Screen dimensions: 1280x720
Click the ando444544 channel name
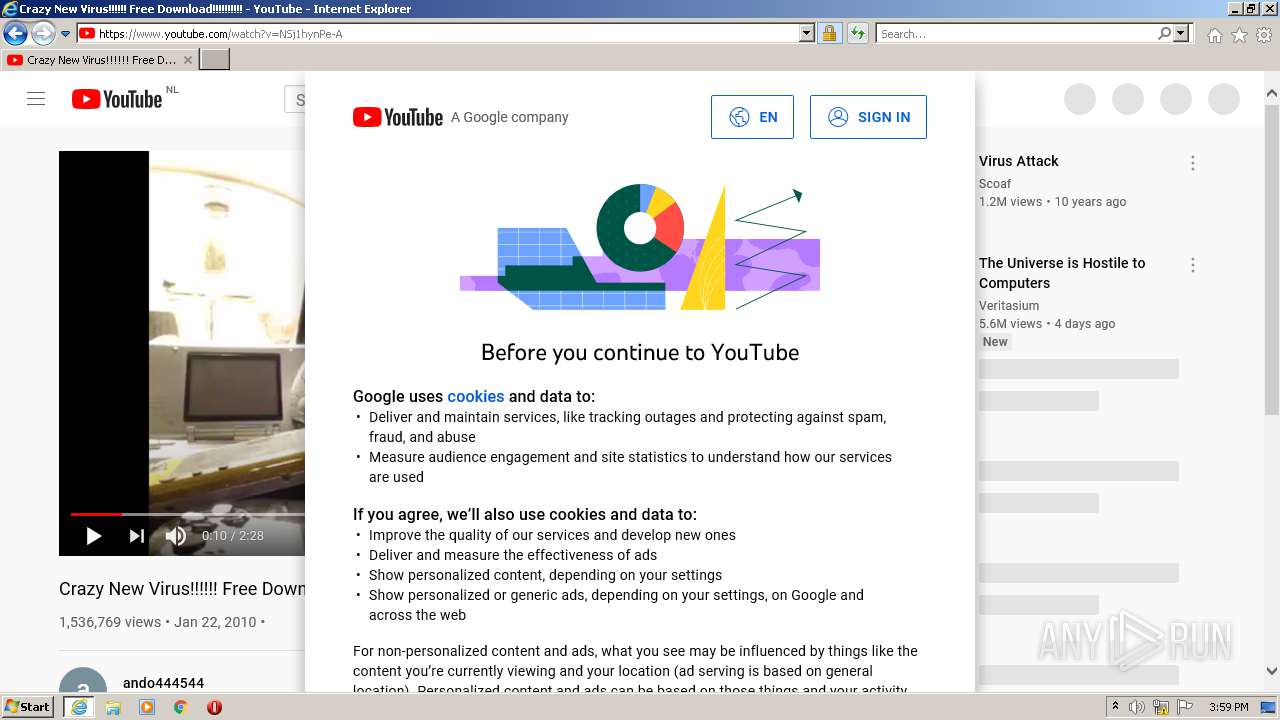coord(163,683)
